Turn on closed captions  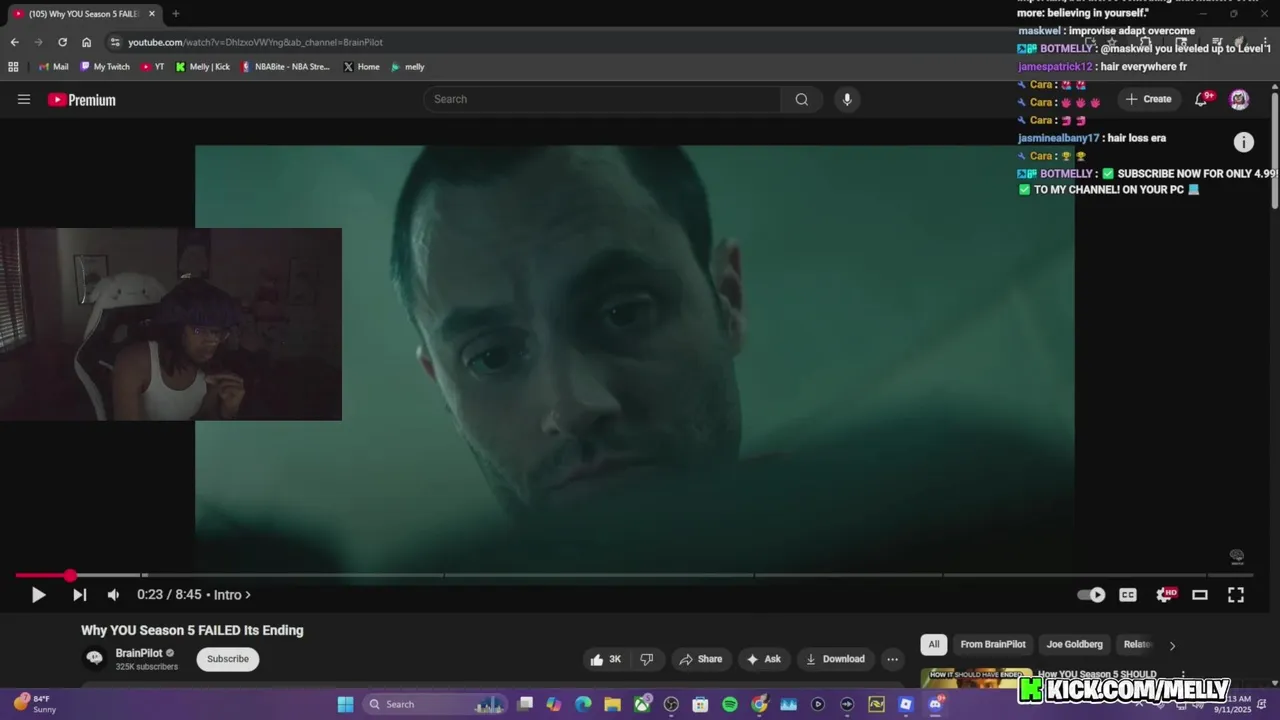tap(1128, 595)
